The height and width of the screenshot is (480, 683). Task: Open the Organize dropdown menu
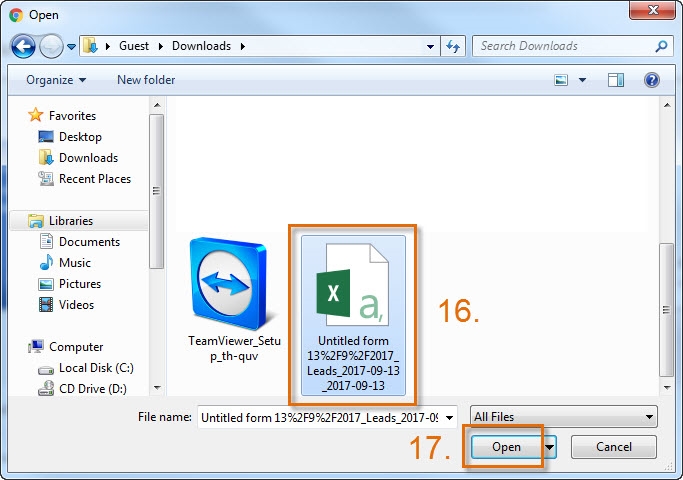click(56, 80)
